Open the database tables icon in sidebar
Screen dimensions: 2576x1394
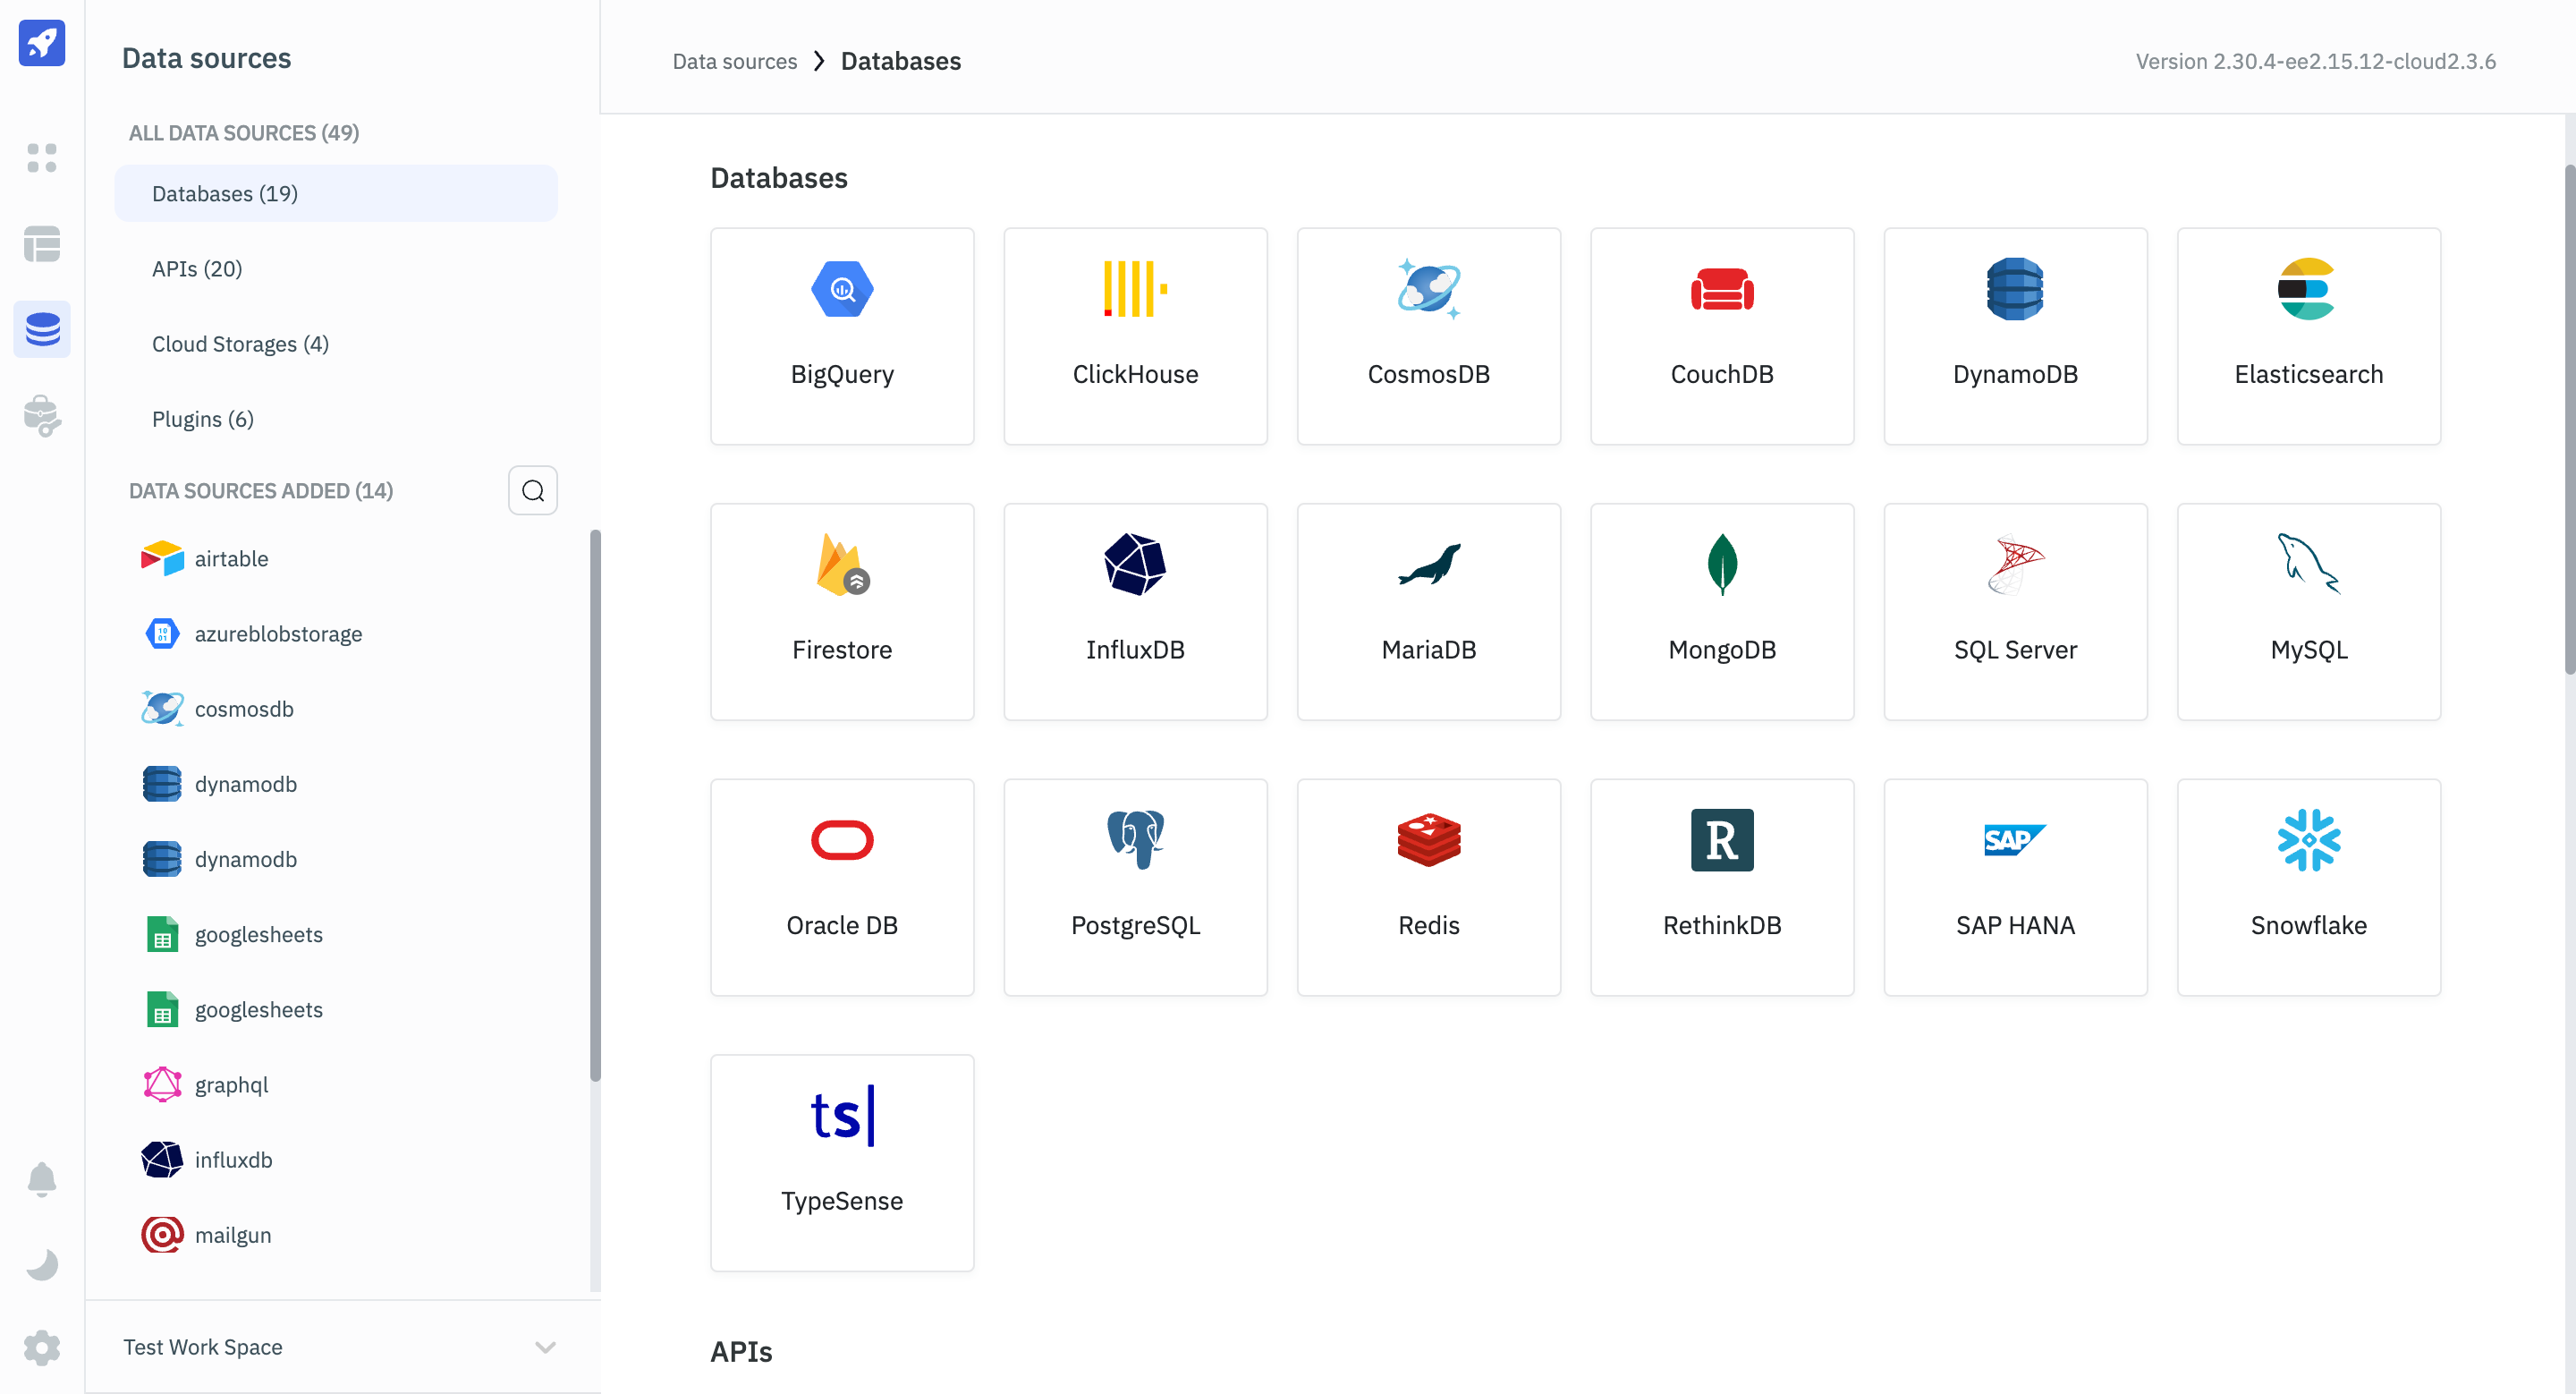42,243
